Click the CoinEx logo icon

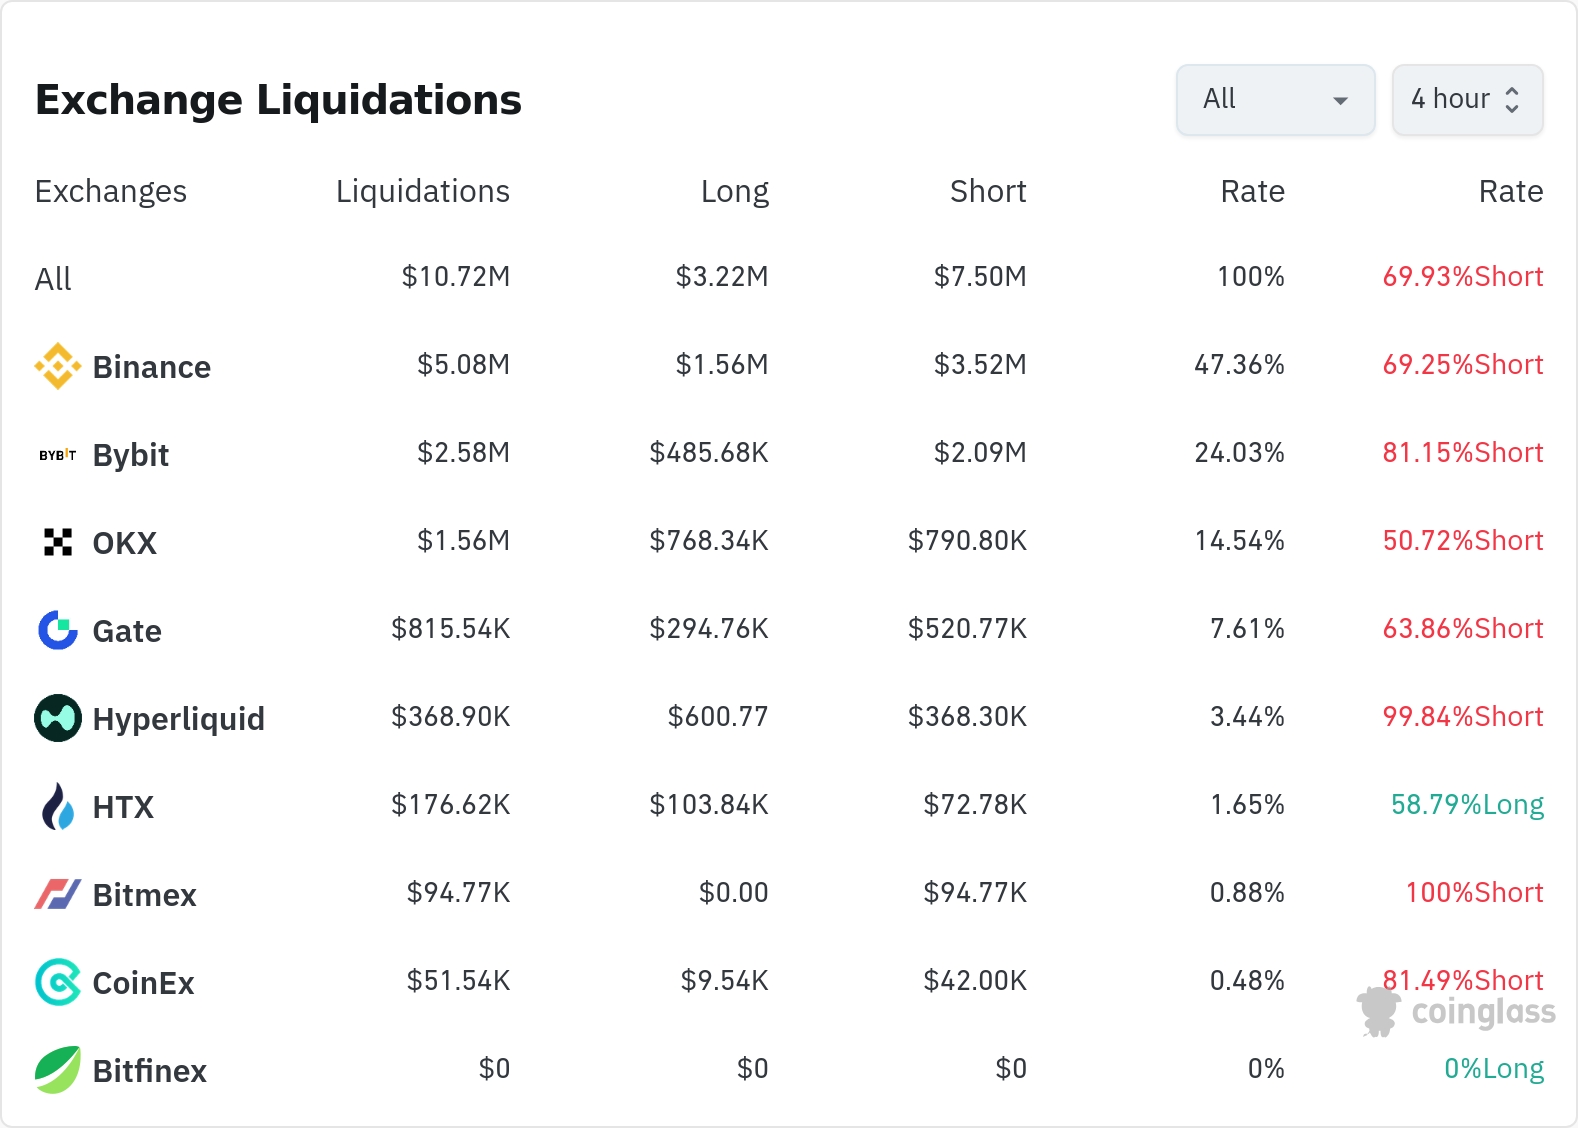[58, 982]
